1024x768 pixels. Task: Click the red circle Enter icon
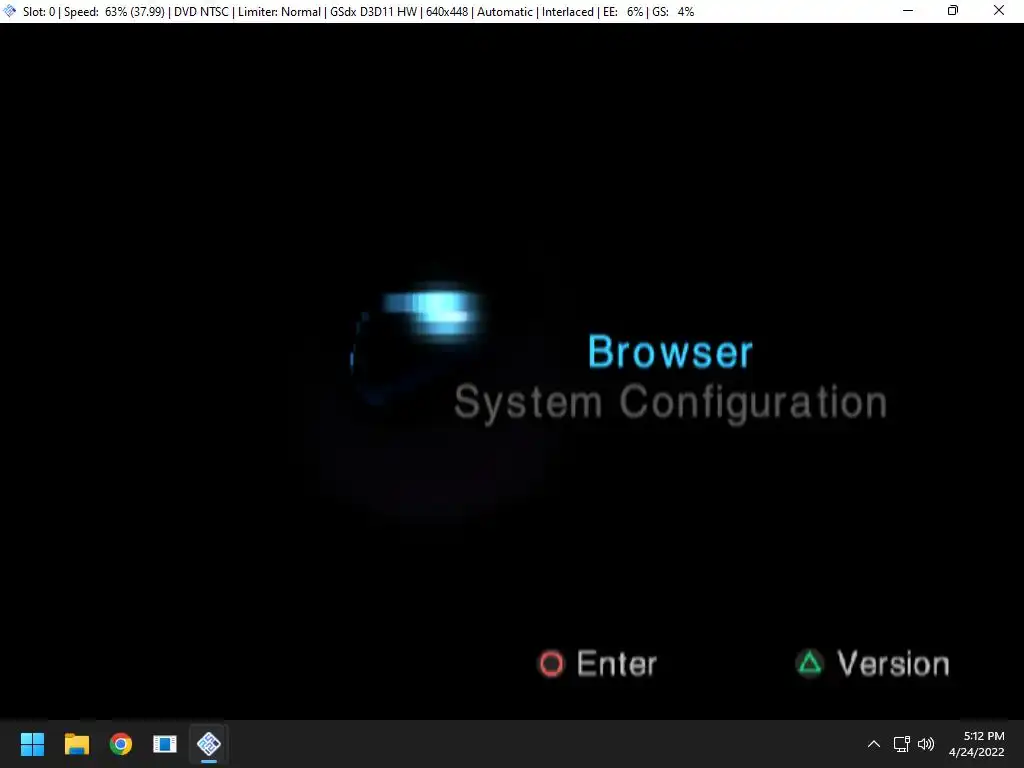coord(551,664)
